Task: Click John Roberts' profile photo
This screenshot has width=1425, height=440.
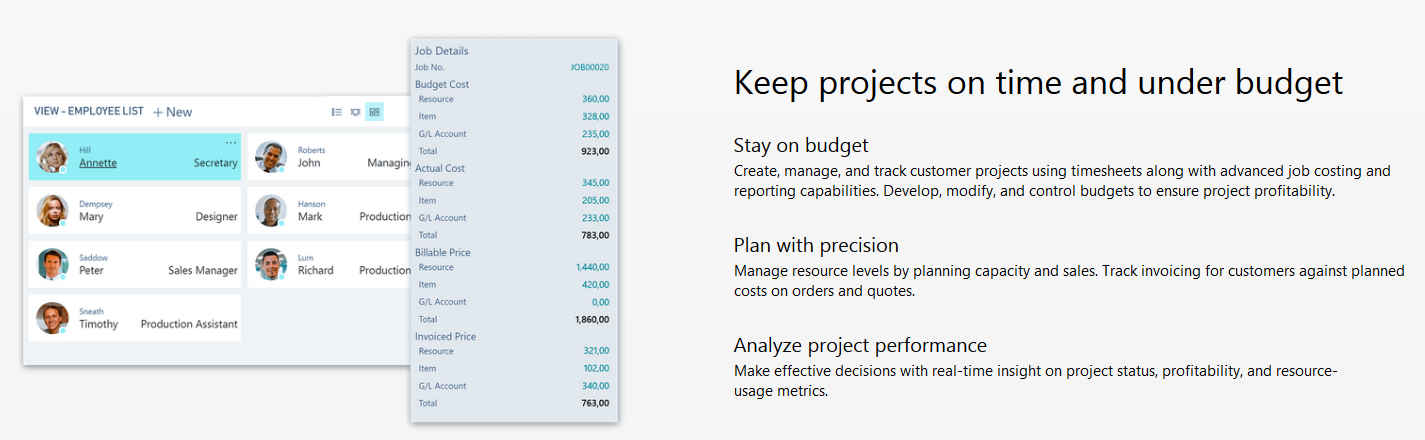Action: (x=271, y=157)
